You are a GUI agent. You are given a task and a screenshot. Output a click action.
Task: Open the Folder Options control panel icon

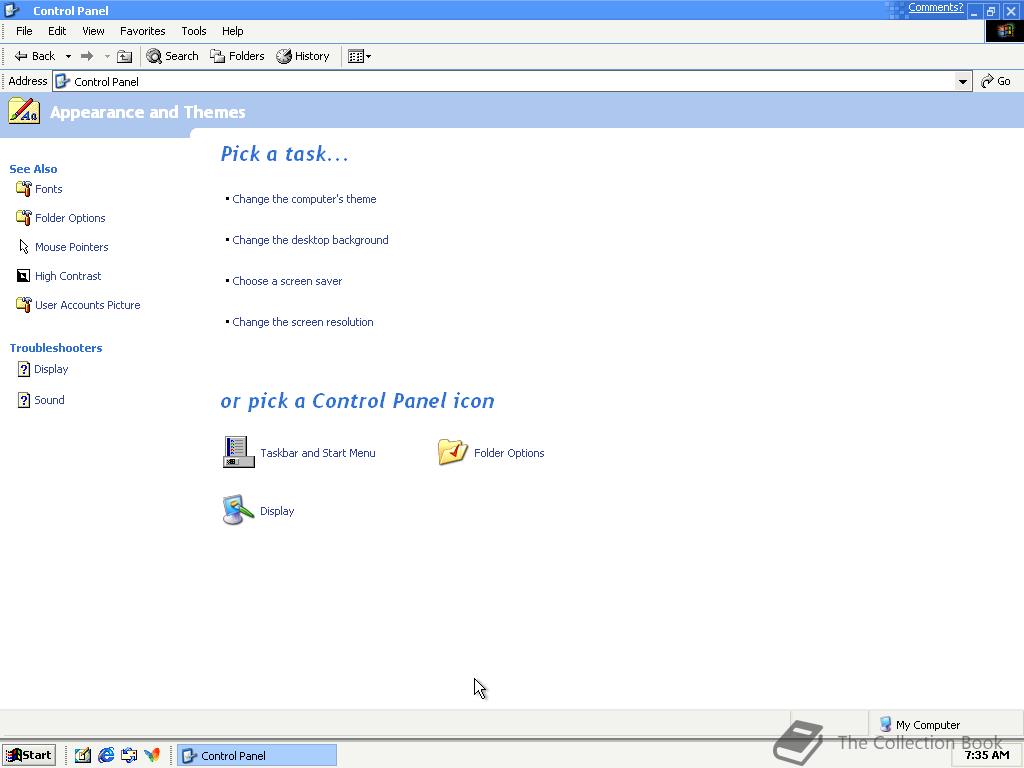click(x=453, y=452)
